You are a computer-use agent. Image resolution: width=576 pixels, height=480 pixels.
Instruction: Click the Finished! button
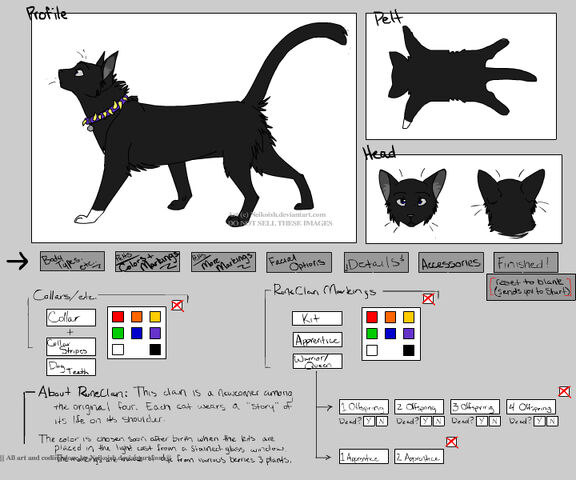526,262
